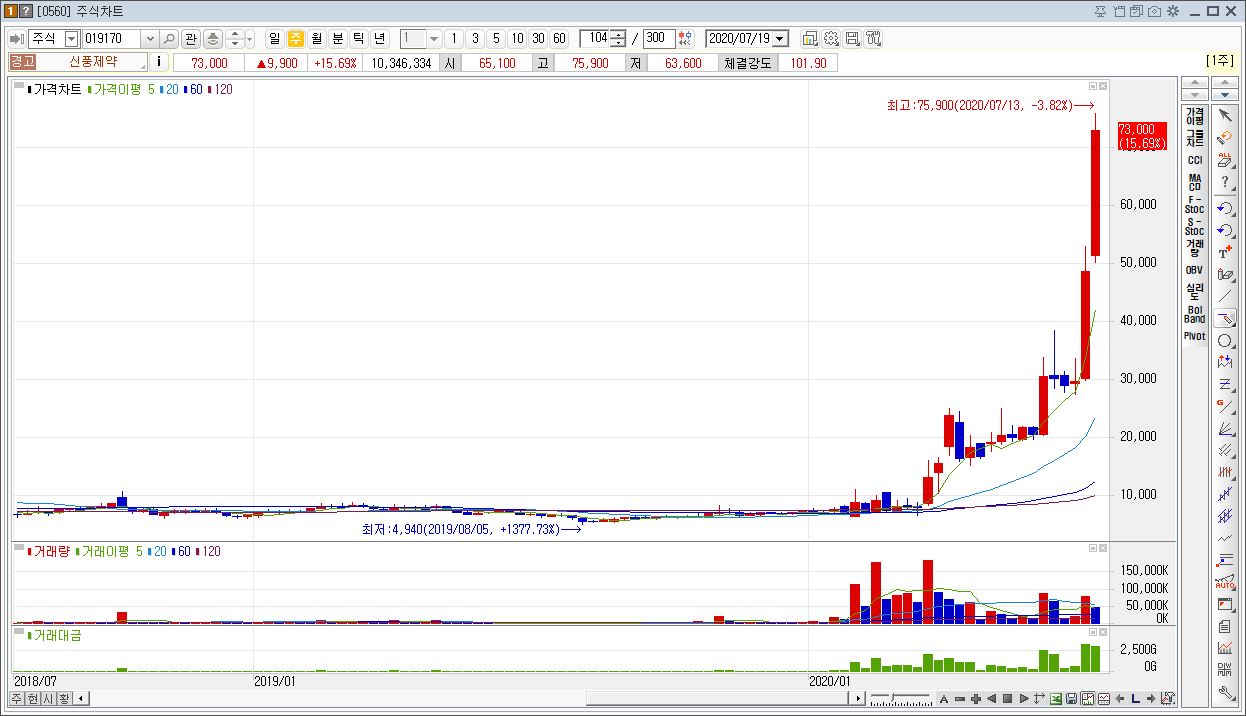Close the volume (거래량) chart pane
Screen dimensions: 1246x716
1104,548
